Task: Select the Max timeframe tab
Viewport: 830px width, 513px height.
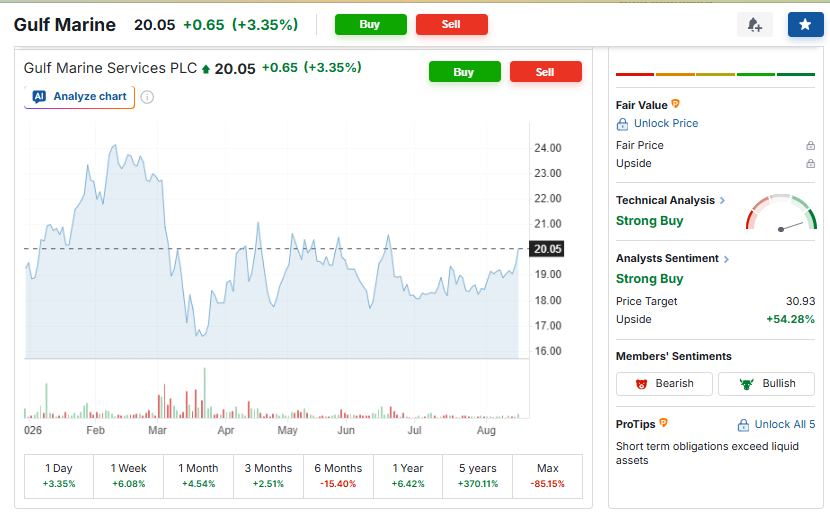Action: (x=547, y=475)
